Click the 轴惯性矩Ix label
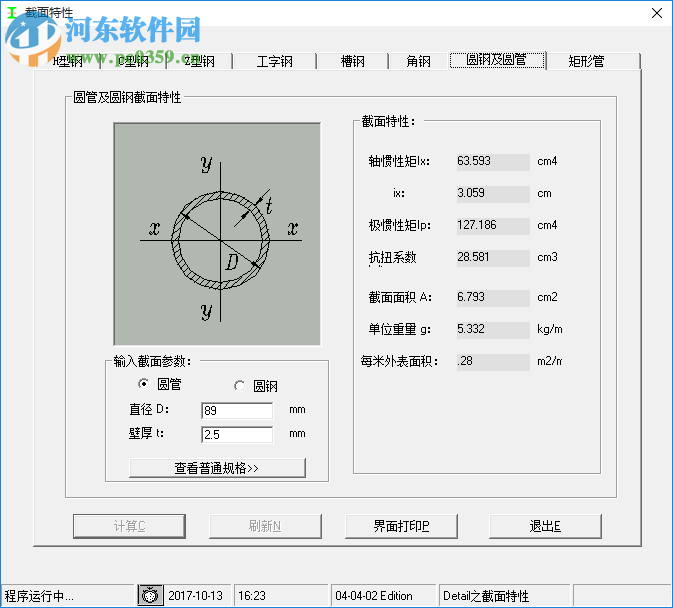 click(399, 161)
